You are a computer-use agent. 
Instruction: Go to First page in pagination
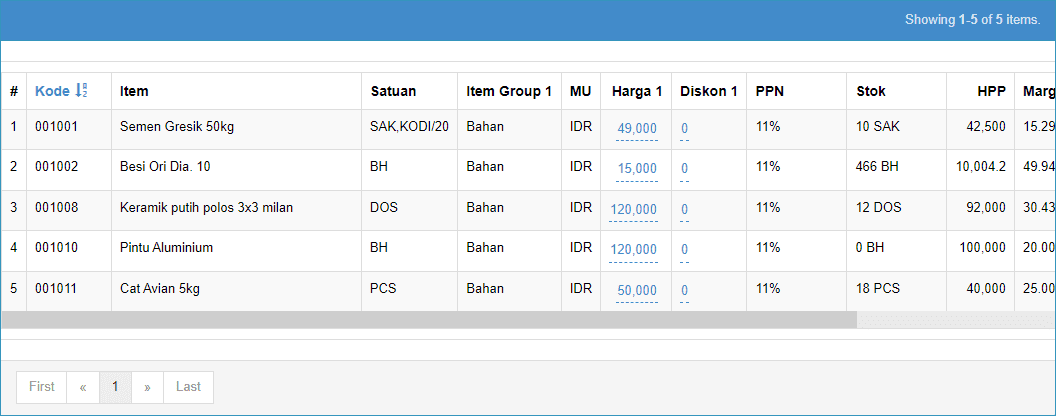tap(42, 387)
